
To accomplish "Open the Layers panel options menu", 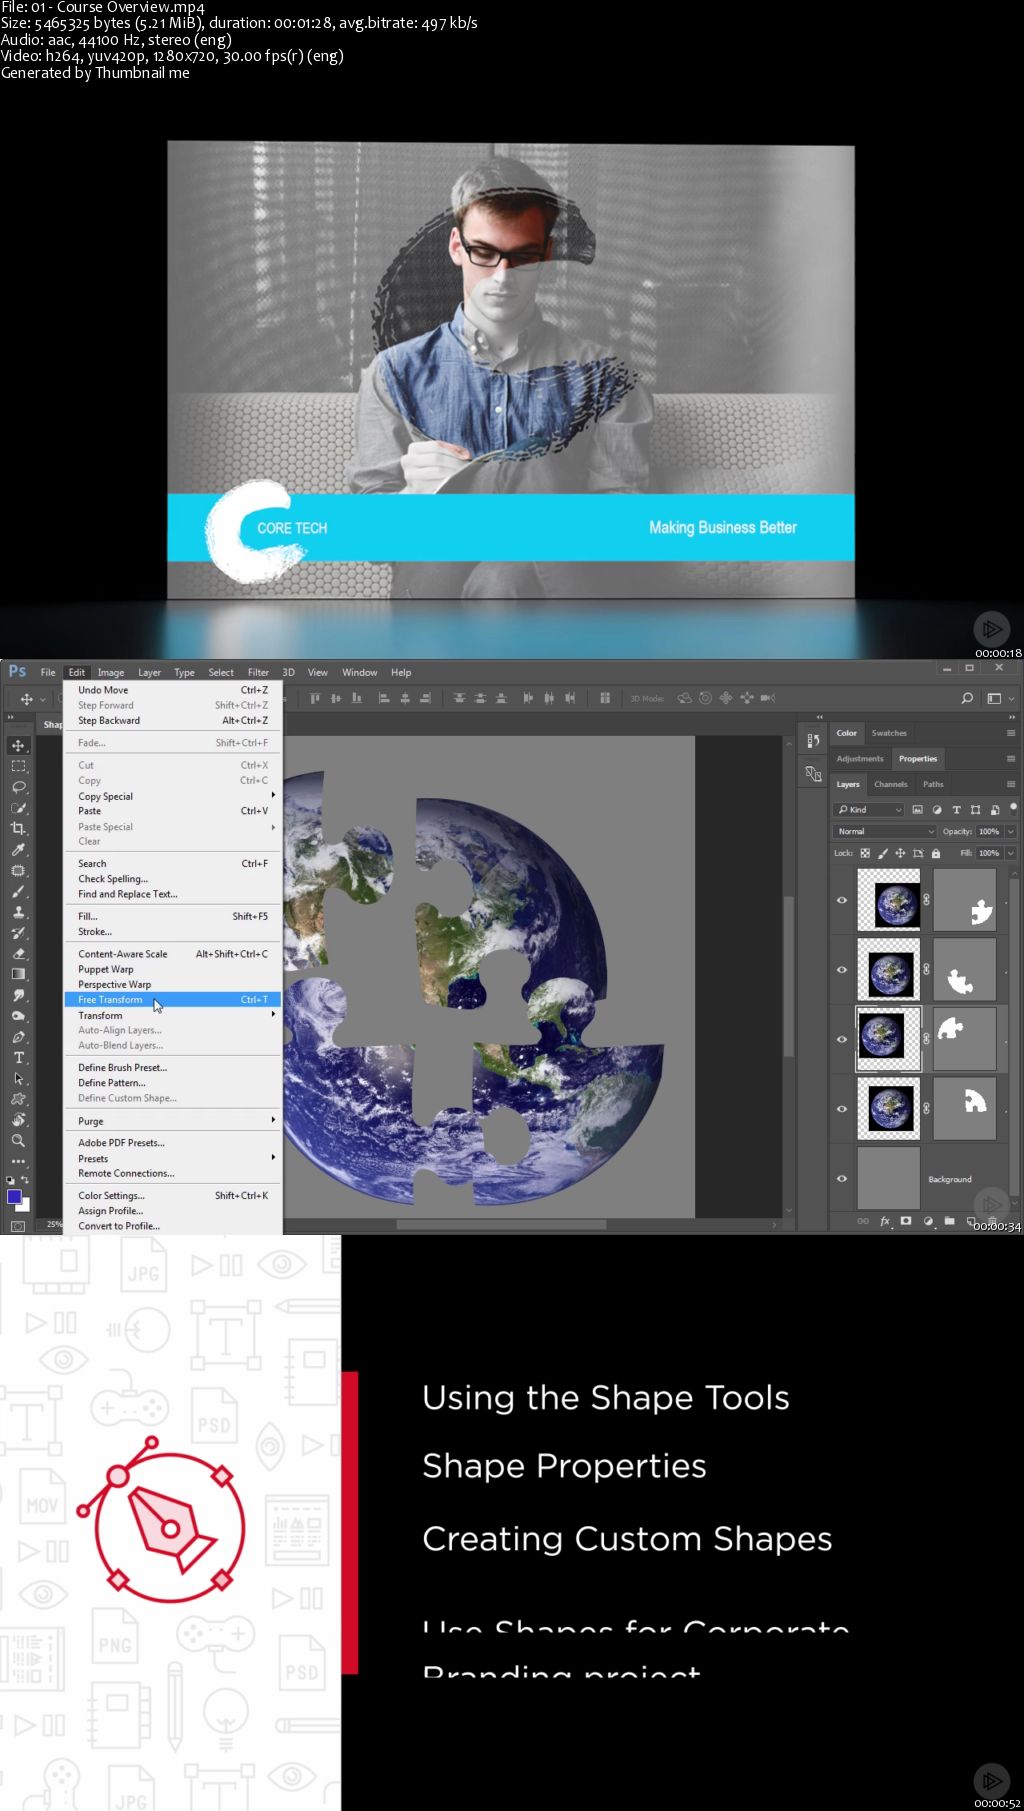I will tap(1011, 784).
